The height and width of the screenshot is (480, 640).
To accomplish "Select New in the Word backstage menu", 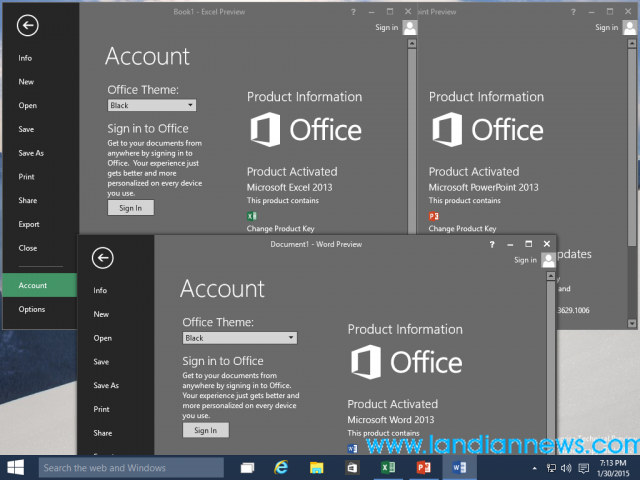I will [101, 314].
